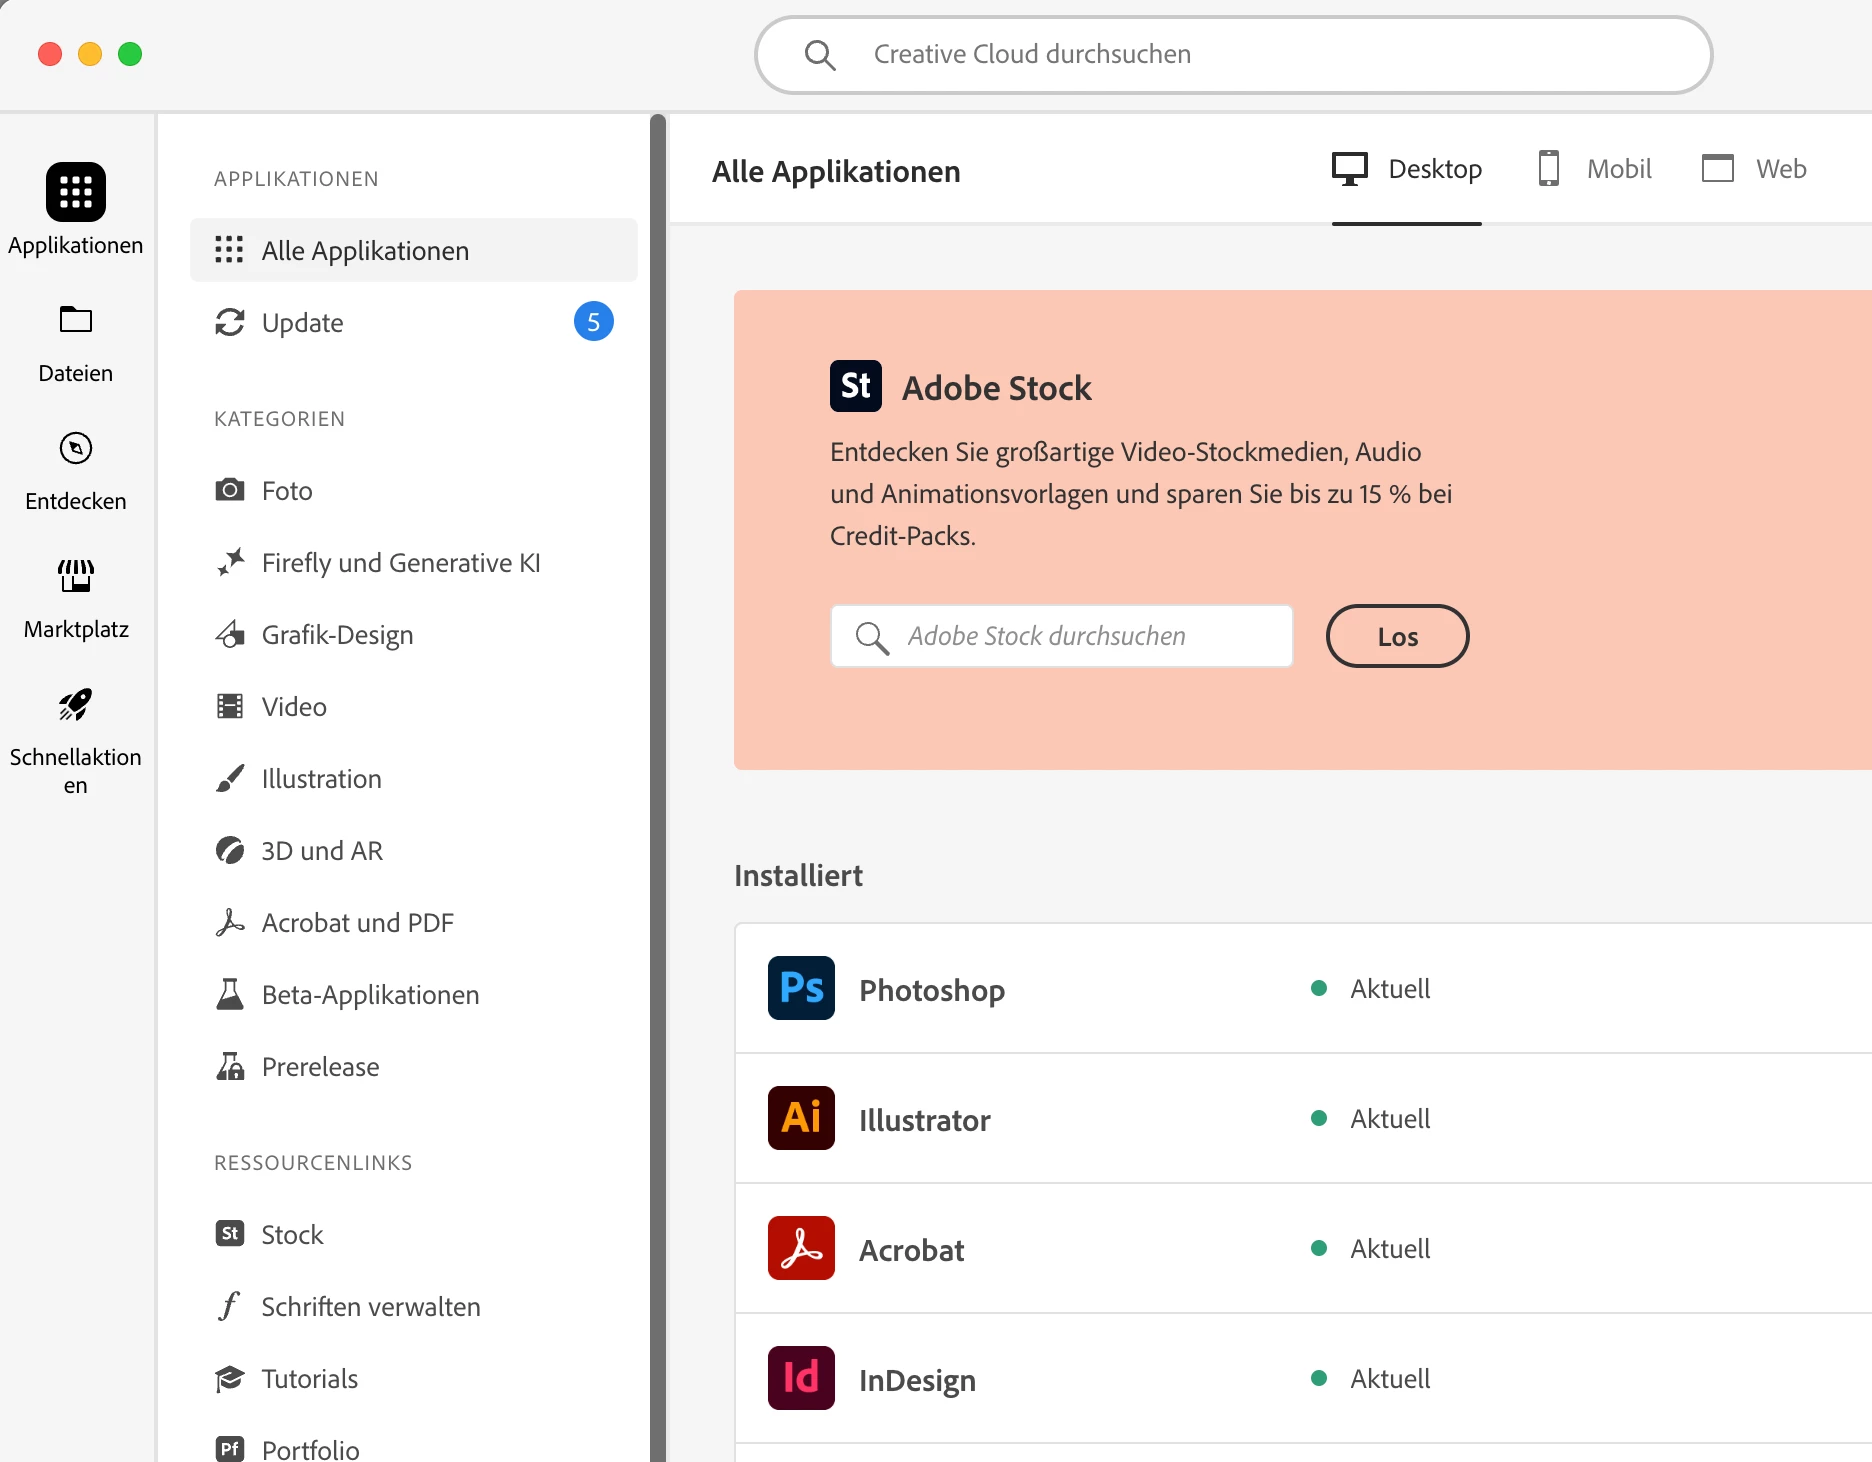Open the Schriften verwalten link
The height and width of the screenshot is (1462, 1872).
coord(414,1306)
